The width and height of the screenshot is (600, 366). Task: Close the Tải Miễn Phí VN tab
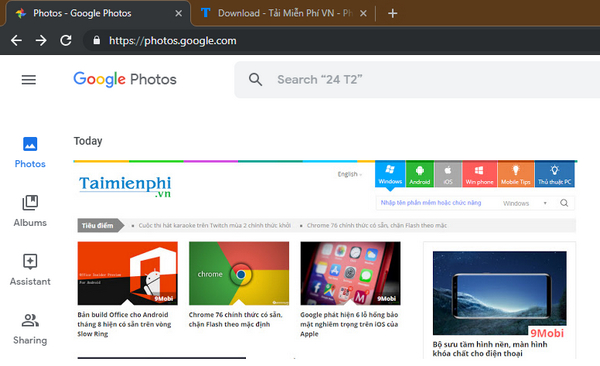(x=363, y=13)
